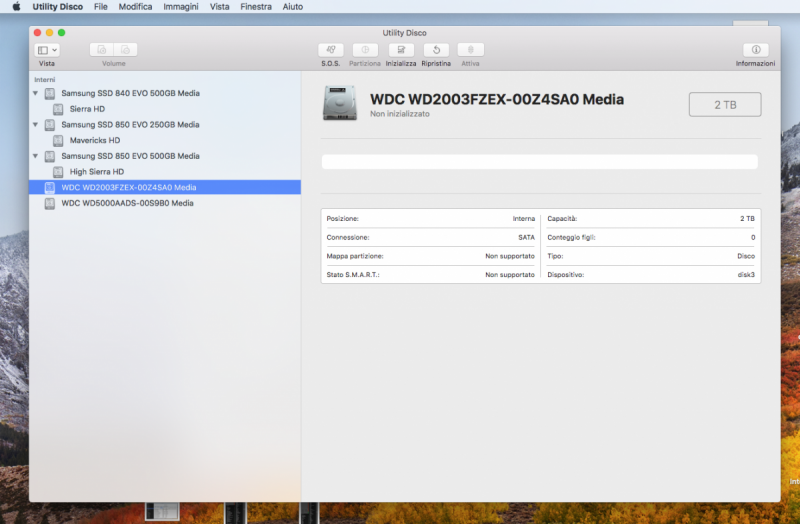Click the 'Interni' sidebar section header
Viewport: 800px width, 524px height.
pos(44,80)
